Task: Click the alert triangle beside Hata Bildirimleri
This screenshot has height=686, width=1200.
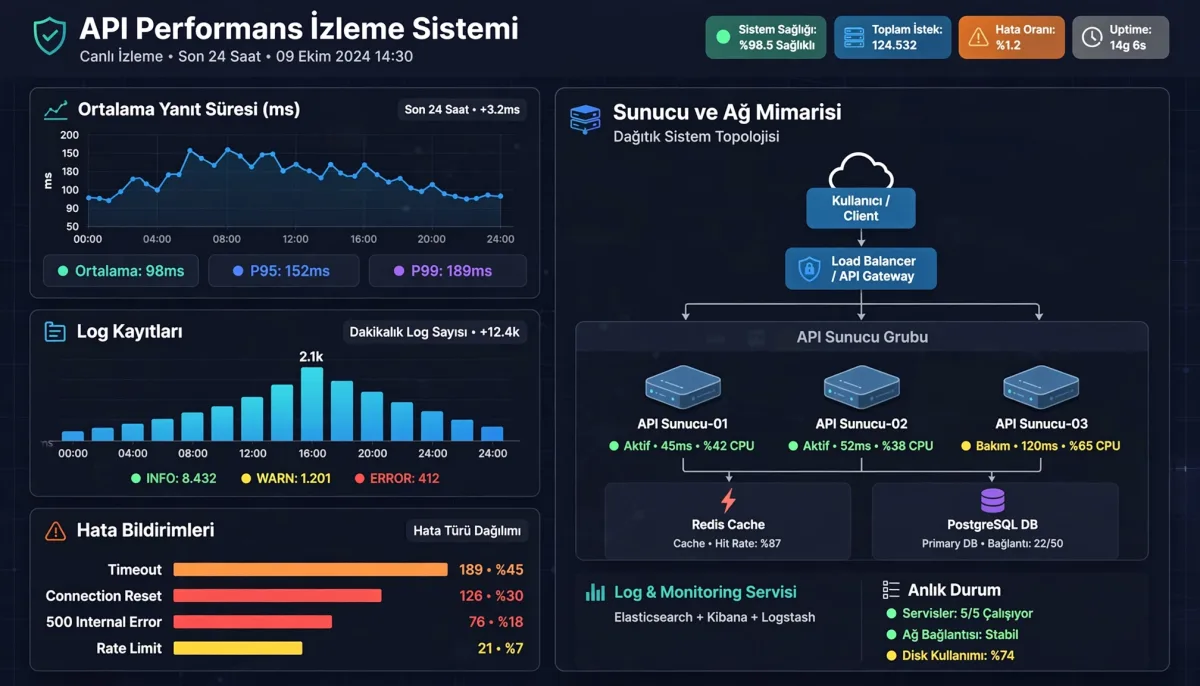Action: click(x=56, y=531)
